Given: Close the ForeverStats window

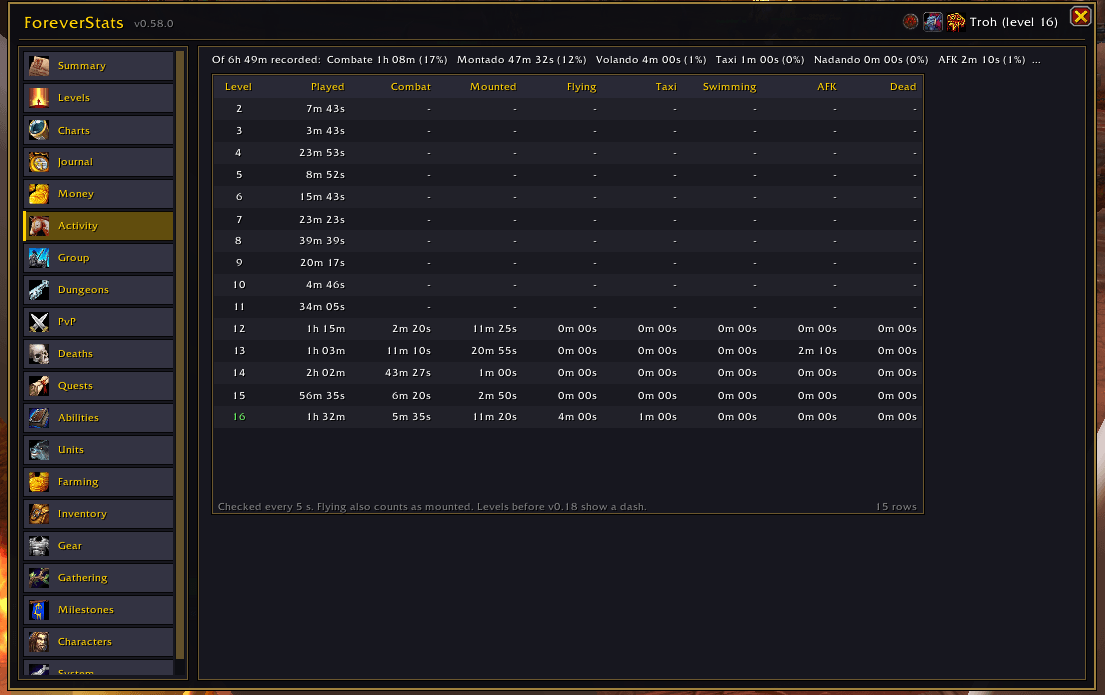Looking at the screenshot, I should pyautogui.click(x=1080, y=16).
